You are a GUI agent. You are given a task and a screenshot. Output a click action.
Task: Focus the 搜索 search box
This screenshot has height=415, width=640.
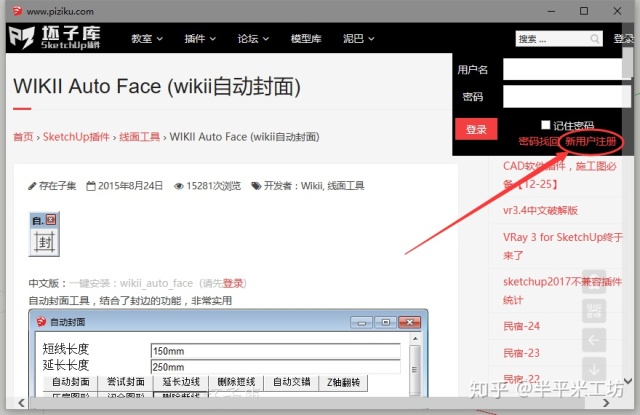[559, 39]
